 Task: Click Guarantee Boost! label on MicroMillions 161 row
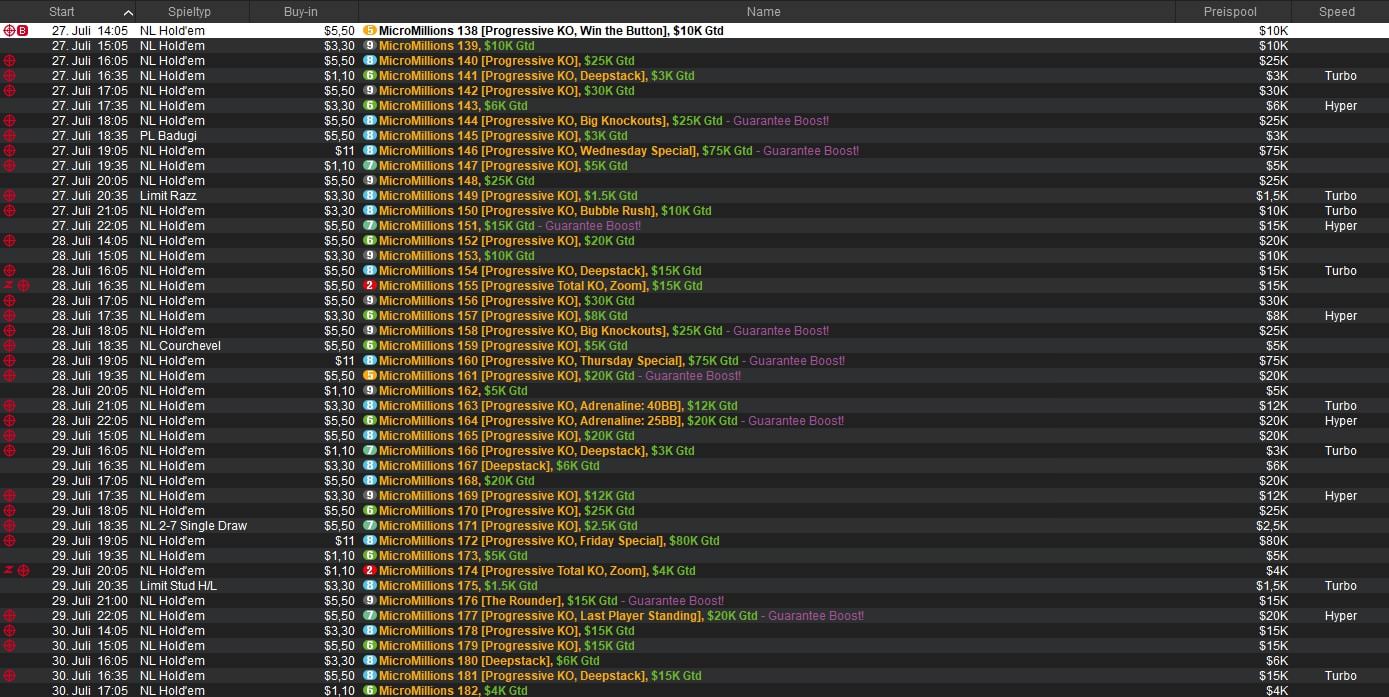tap(693, 376)
